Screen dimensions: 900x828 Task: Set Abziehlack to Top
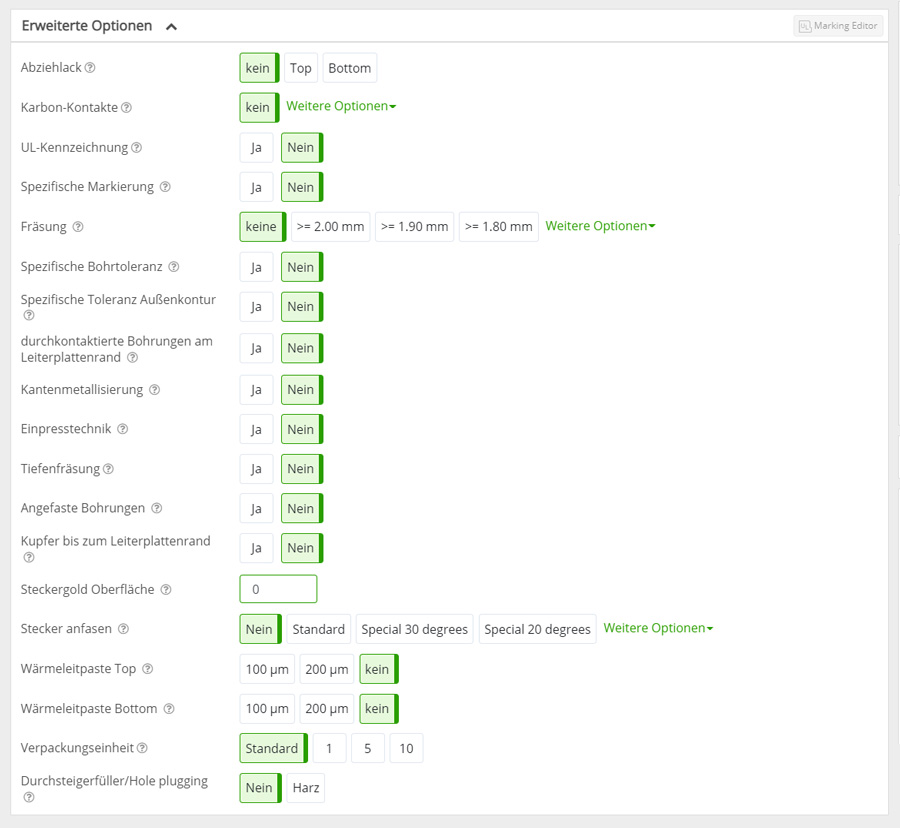300,68
